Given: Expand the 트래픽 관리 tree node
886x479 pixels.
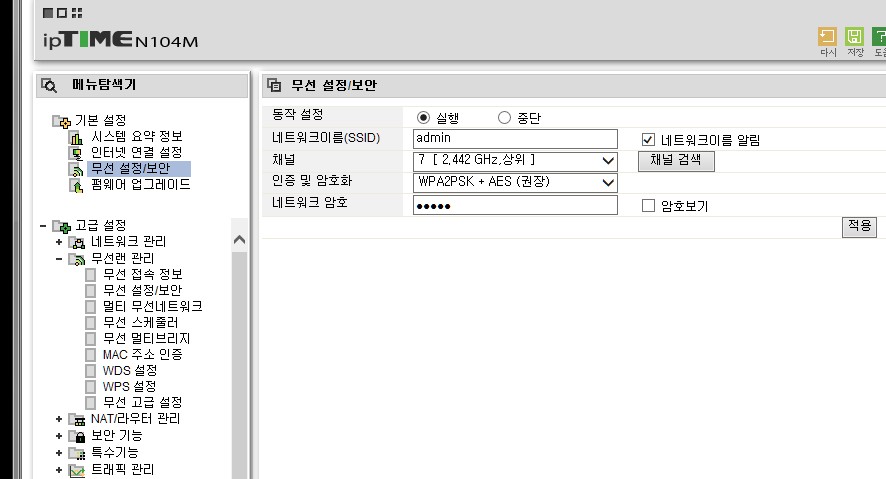Looking at the screenshot, I should coord(59,470).
